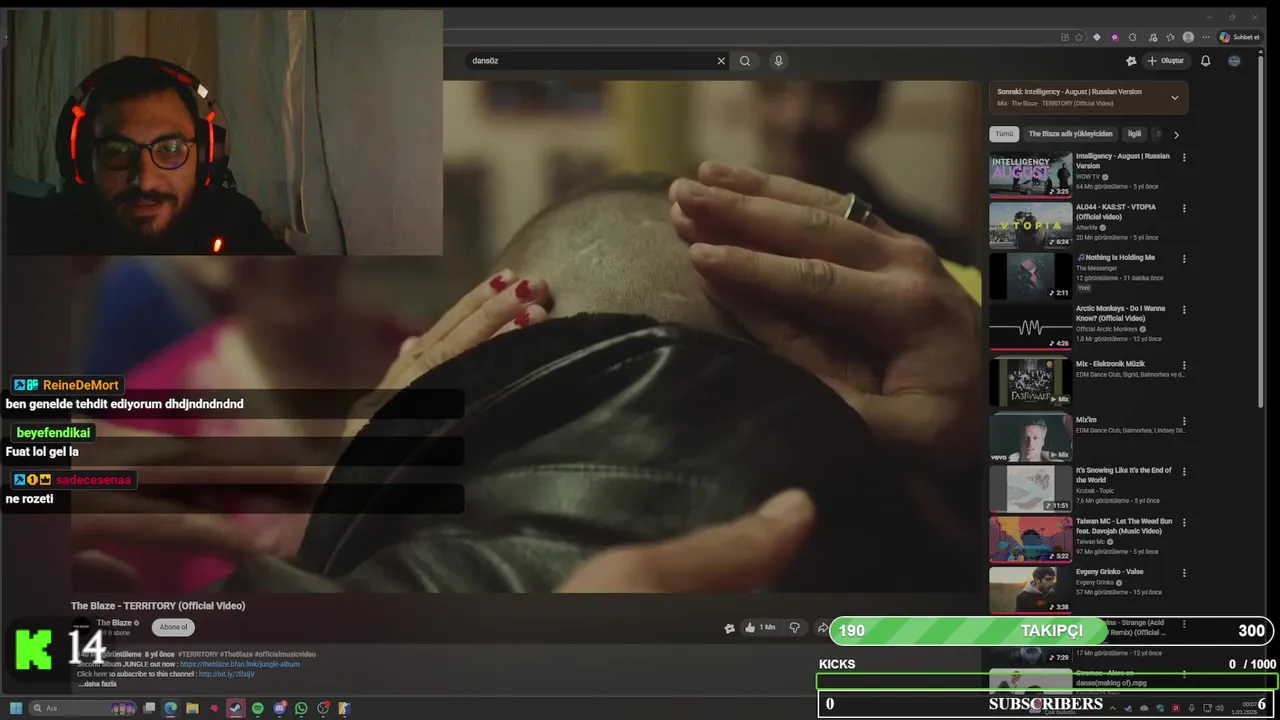Viewport: 1280px width, 720px height.
Task: Open options menu for VTOPIA video
Action: (x=1184, y=208)
